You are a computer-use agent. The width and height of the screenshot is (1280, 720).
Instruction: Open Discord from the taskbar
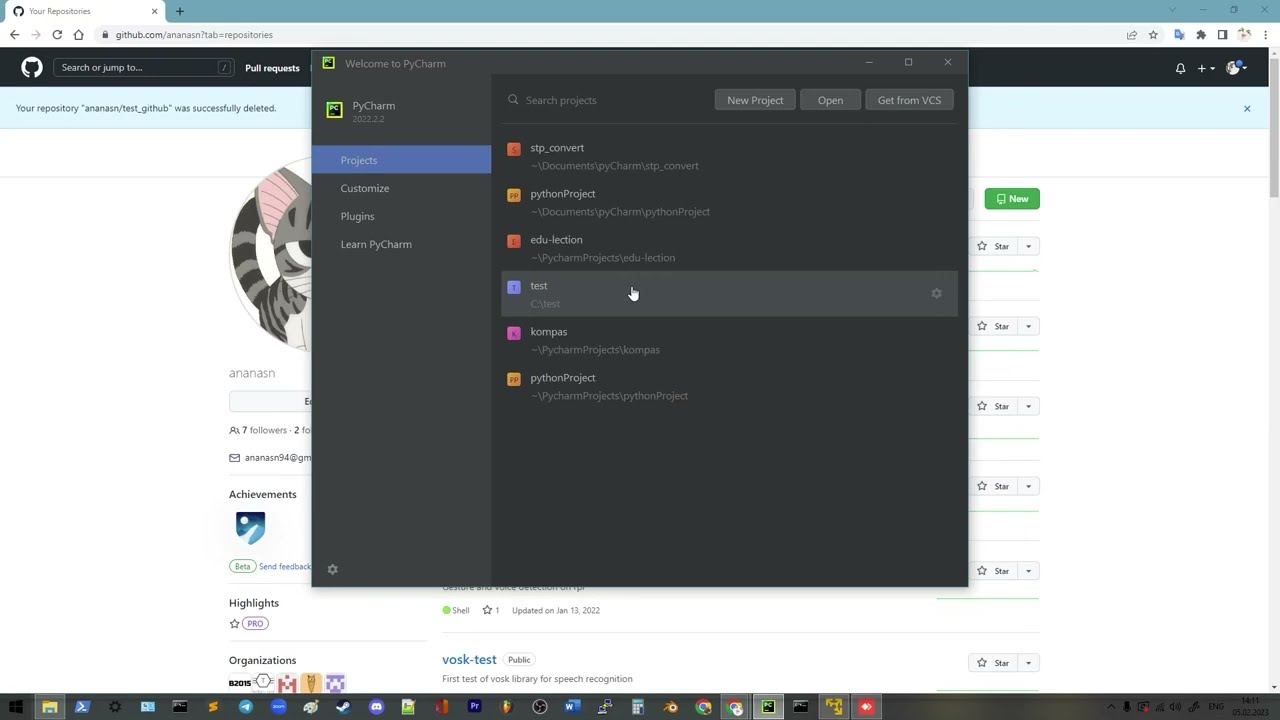(376, 707)
